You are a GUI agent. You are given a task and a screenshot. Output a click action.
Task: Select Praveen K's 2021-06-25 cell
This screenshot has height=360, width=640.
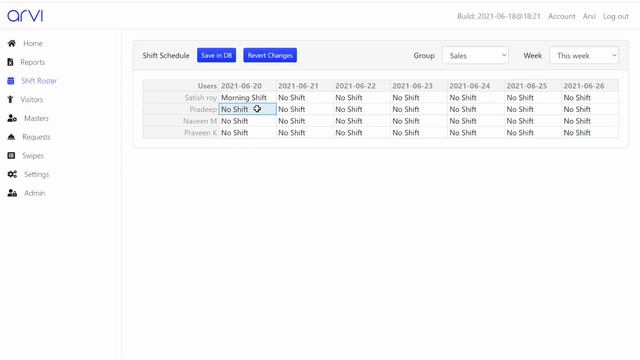533,133
